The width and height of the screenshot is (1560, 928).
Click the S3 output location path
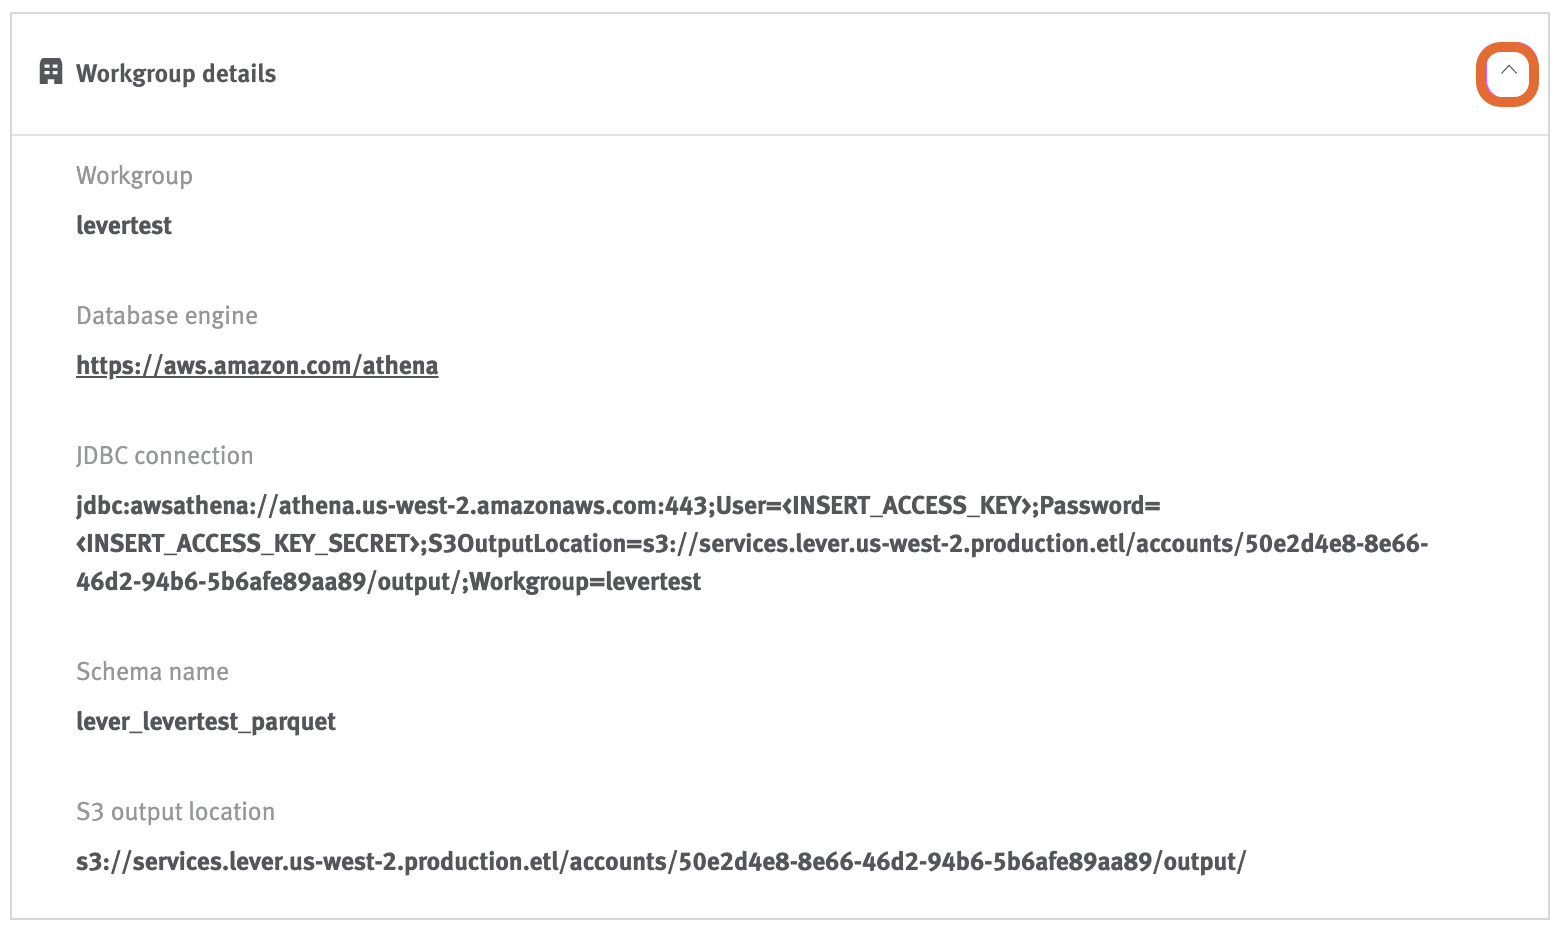(662, 861)
